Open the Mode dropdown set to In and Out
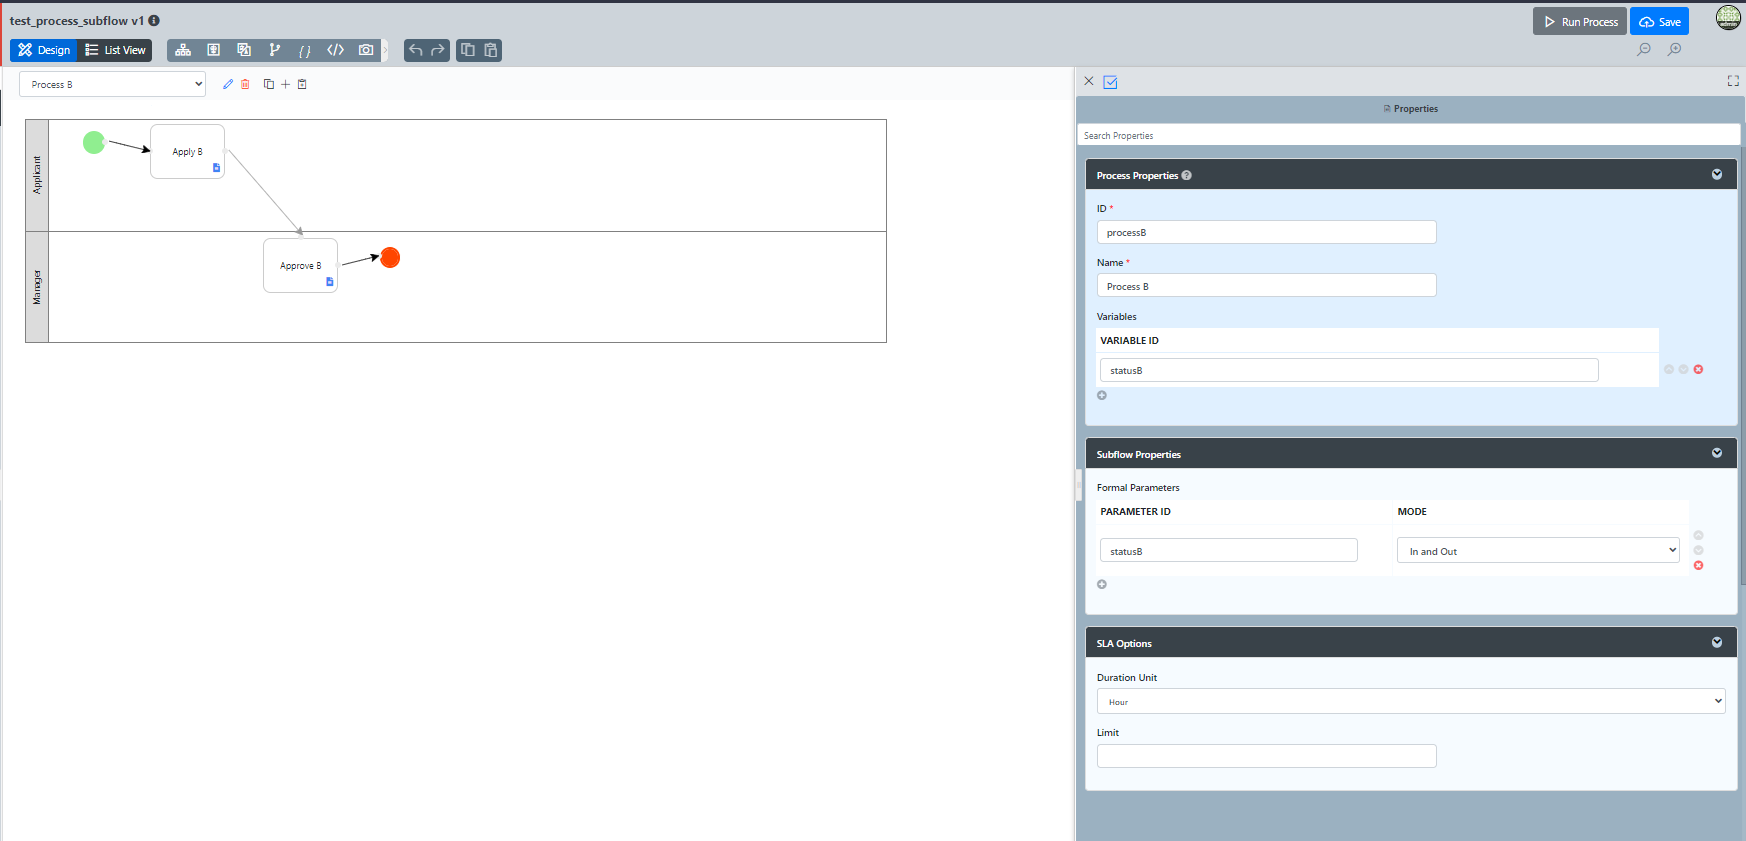The image size is (1746, 841). click(x=1538, y=550)
